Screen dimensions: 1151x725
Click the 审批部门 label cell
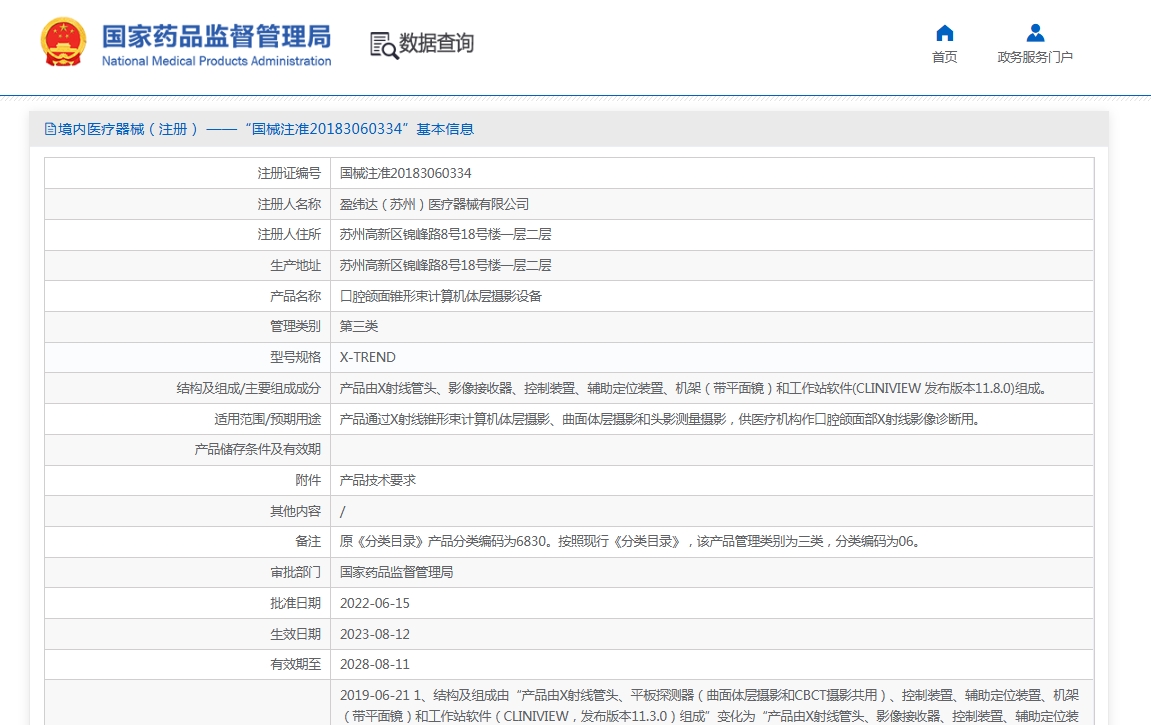(188, 572)
